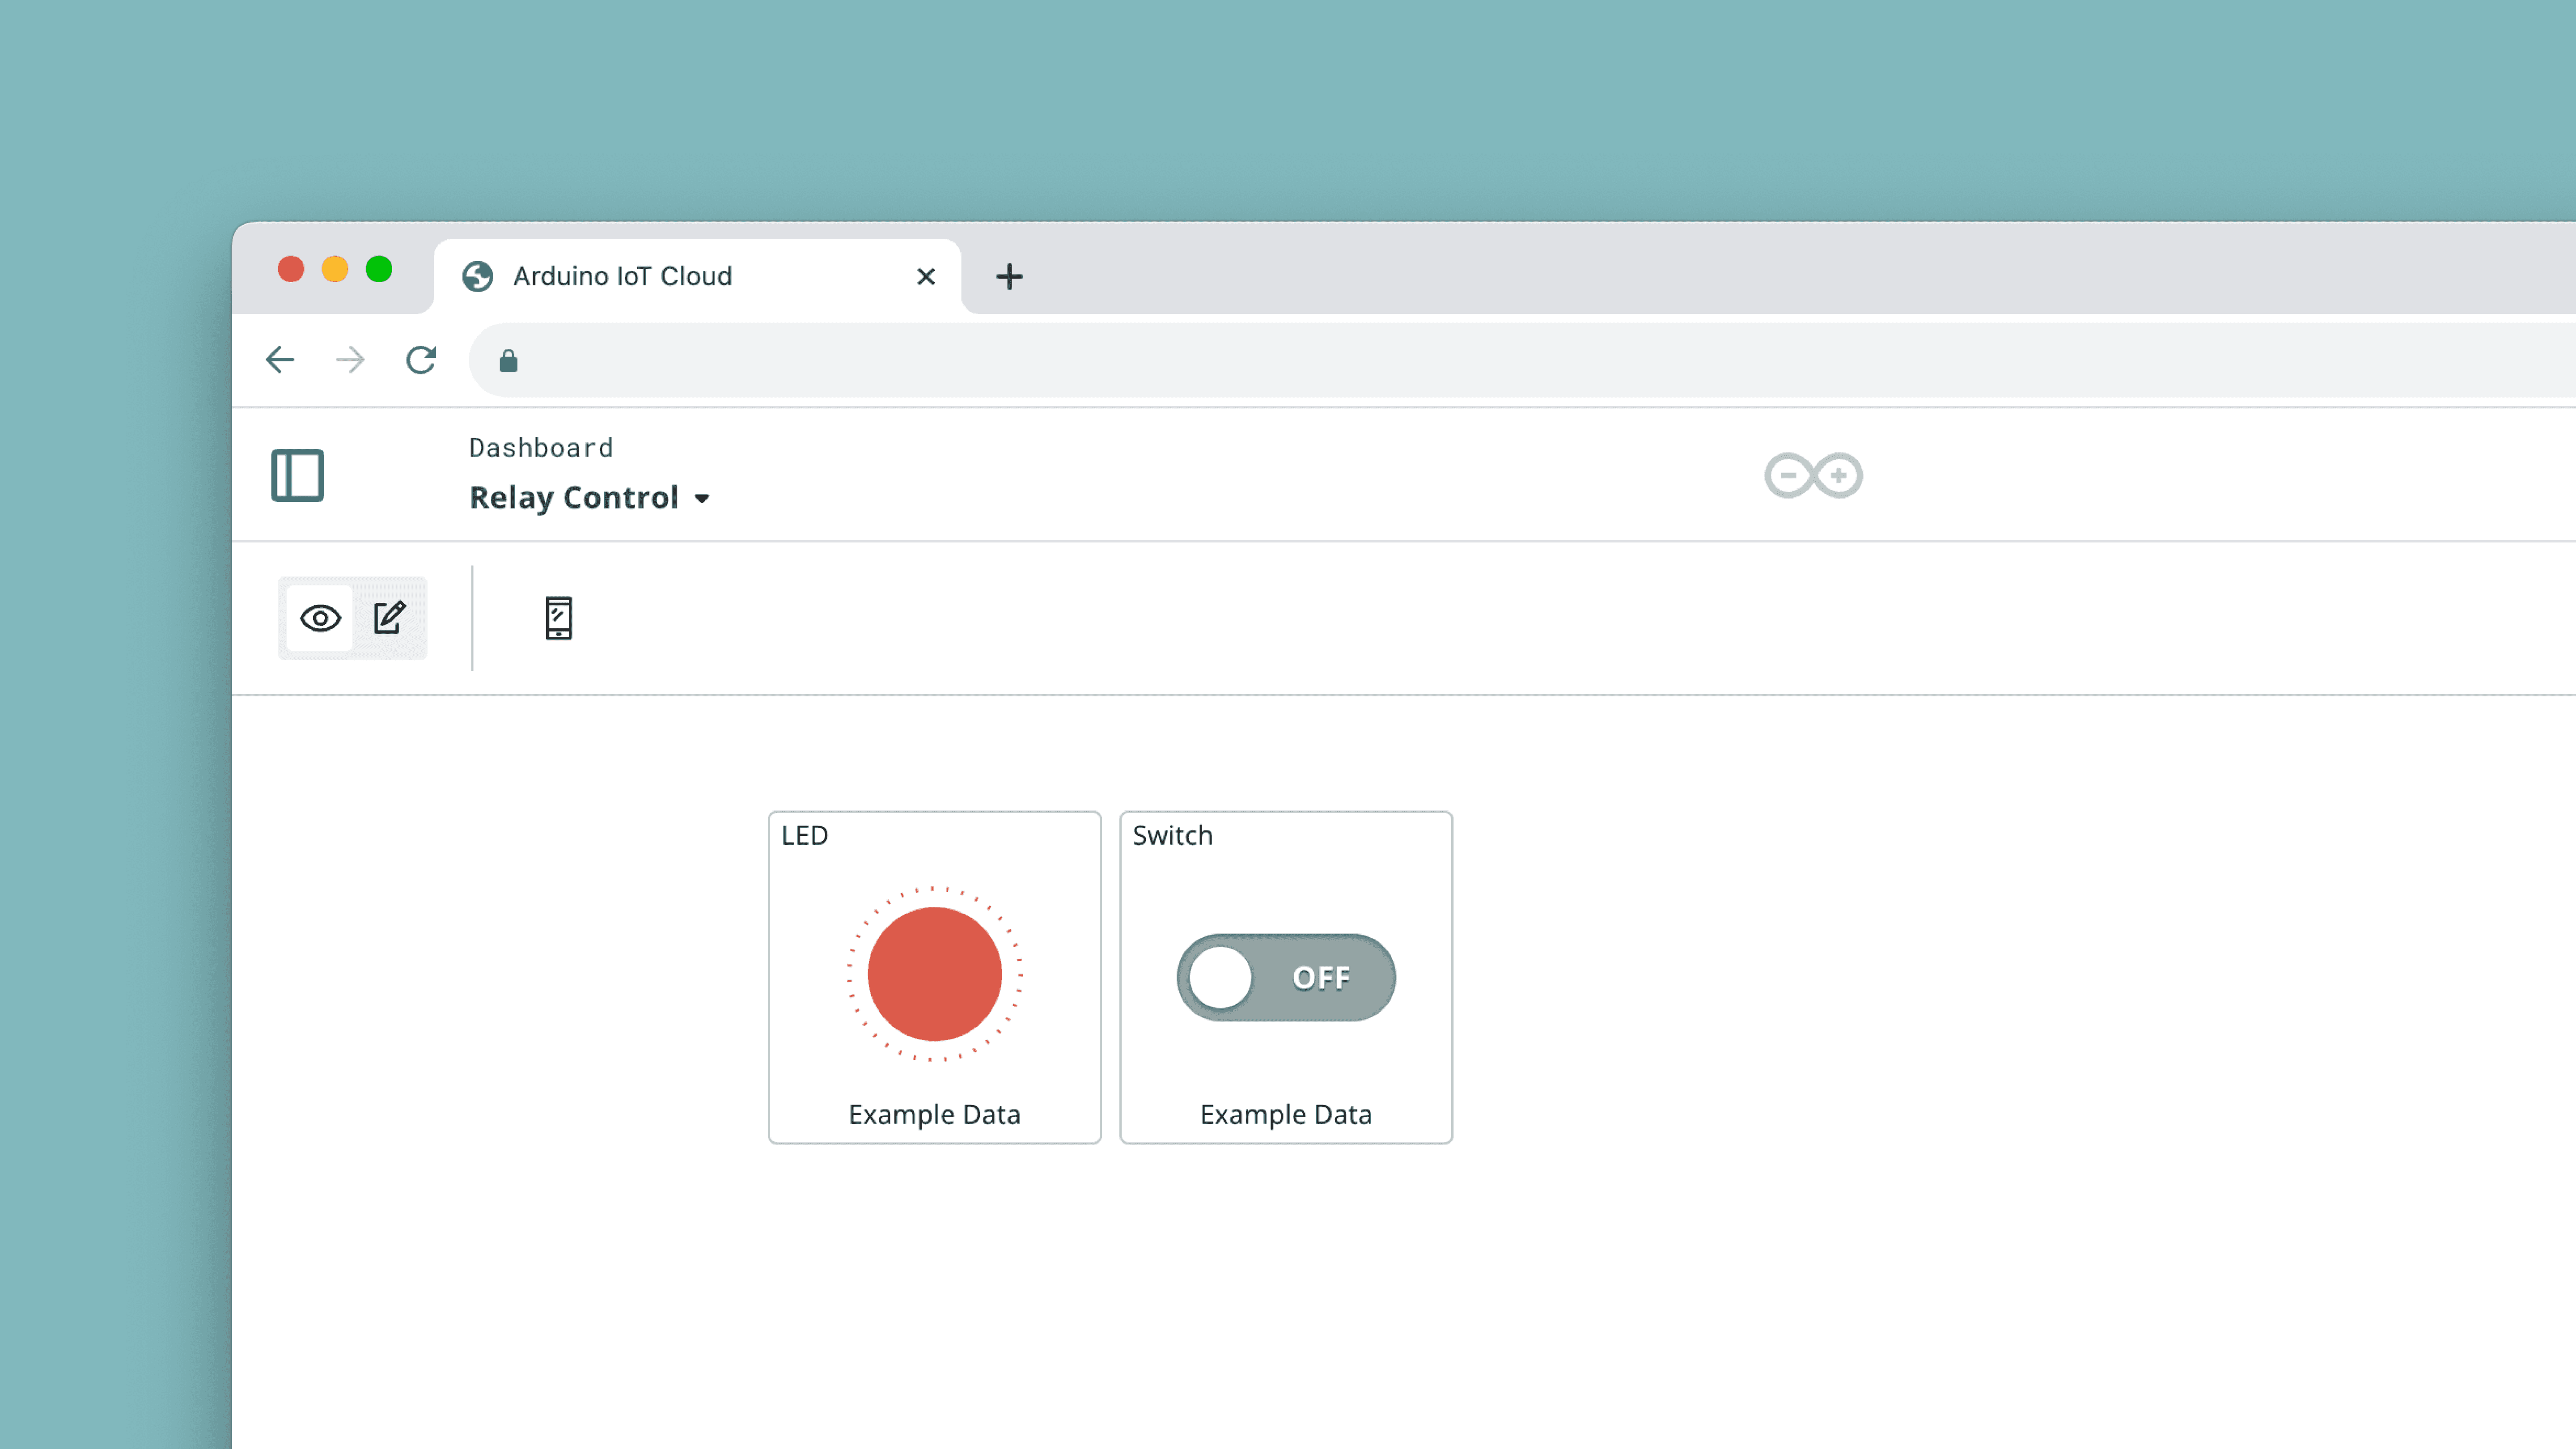Image resolution: width=2576 pixels, height=1449 pixels.
Task: Open mobile layout preview icon
Action: click(x=558, y=618)
